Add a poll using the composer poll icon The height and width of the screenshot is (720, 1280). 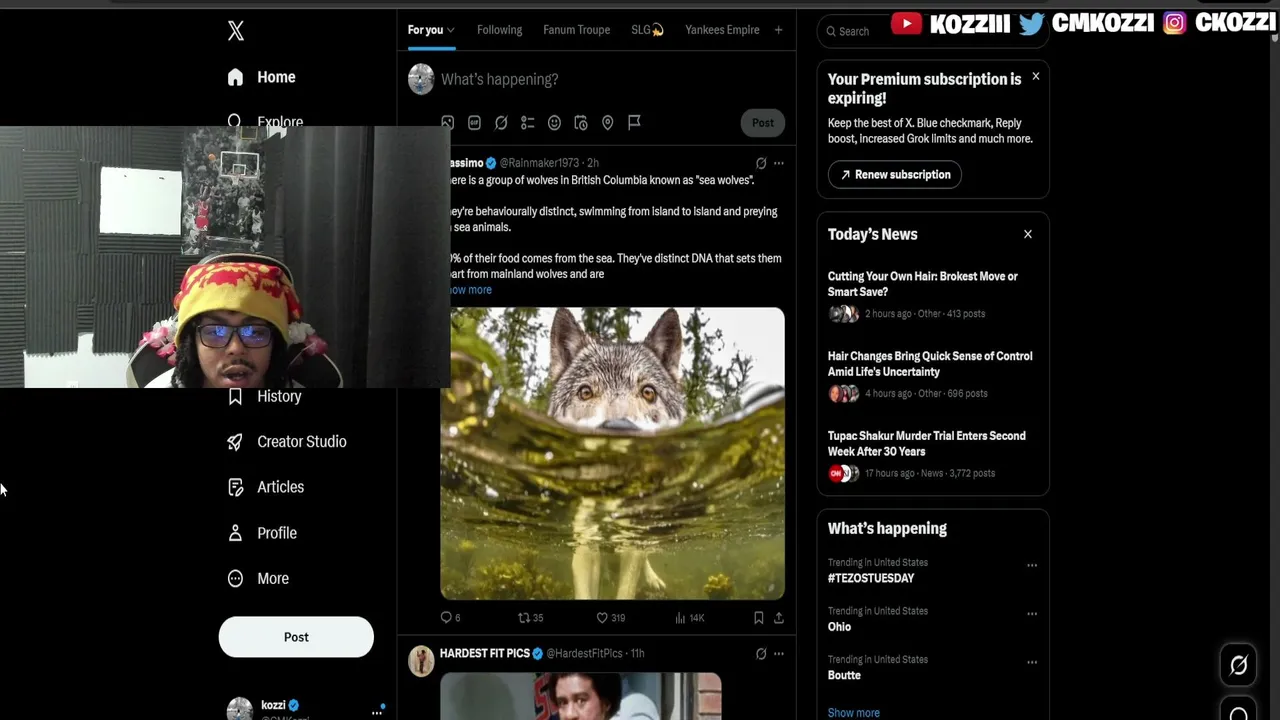click(528, 123)
